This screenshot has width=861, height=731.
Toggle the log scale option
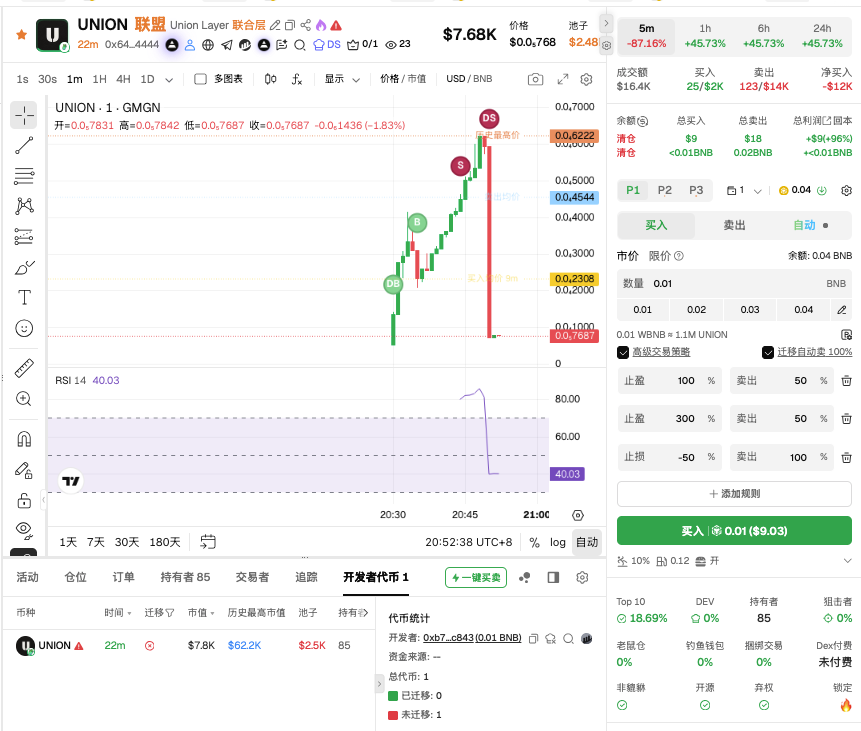coord(557,542)
